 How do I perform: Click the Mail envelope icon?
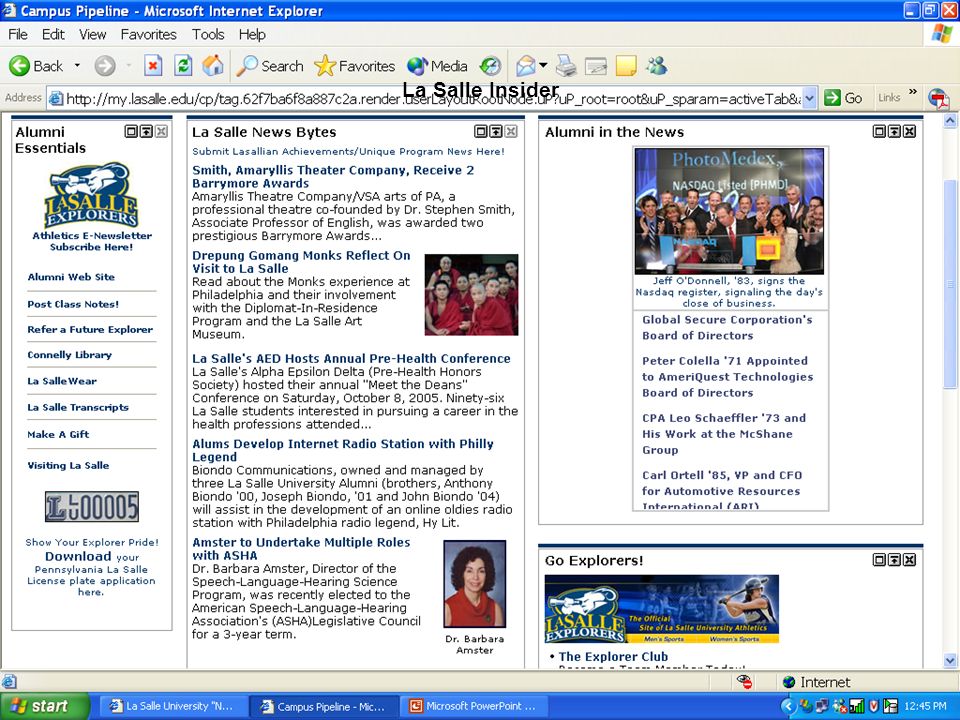click(x=525, y=66)
